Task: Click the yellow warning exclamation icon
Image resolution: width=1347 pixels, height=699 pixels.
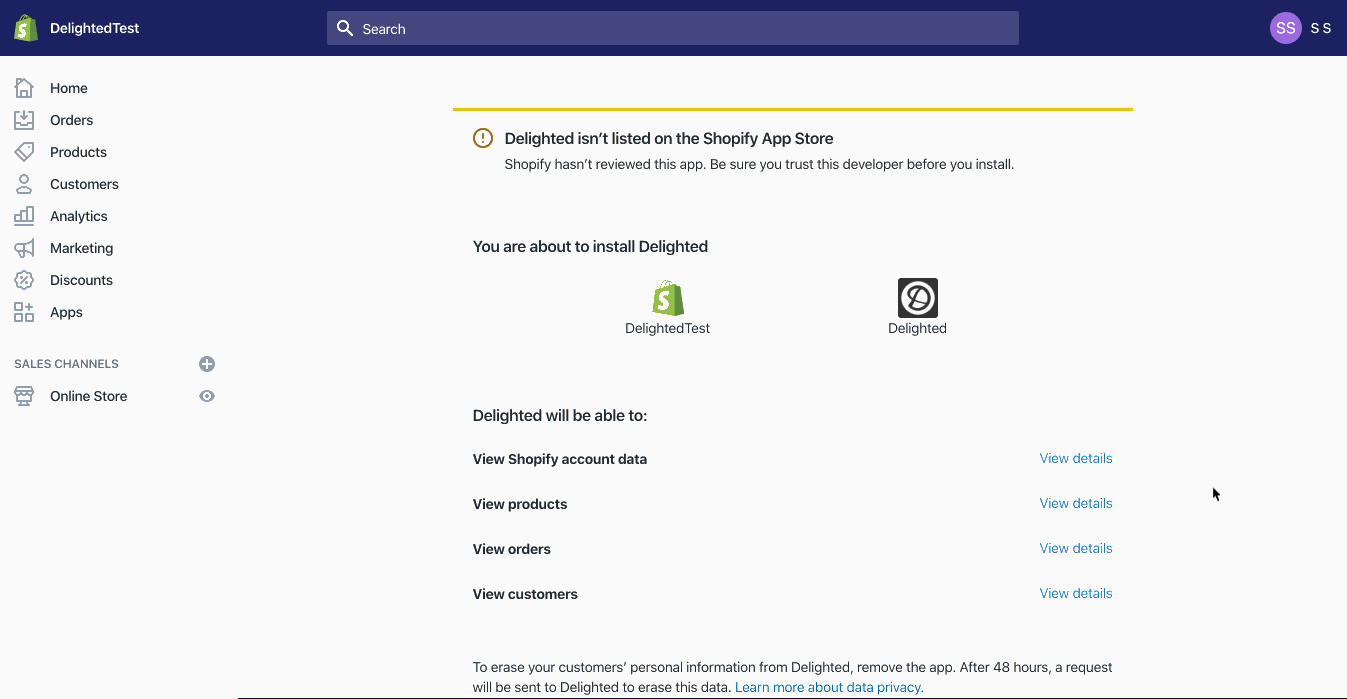Action: point(483,138)
